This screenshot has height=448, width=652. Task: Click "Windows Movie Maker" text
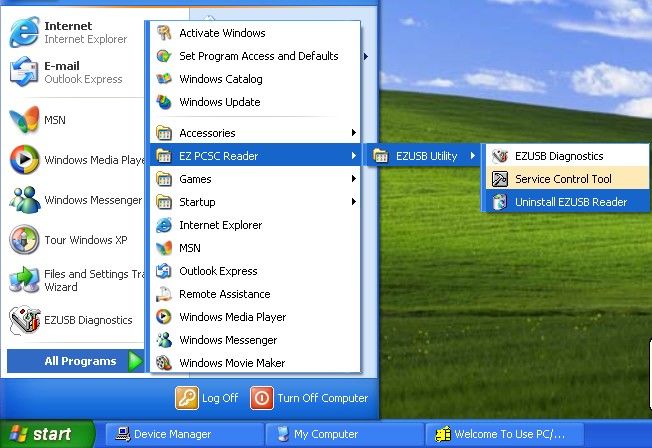[x=232, y=363]
